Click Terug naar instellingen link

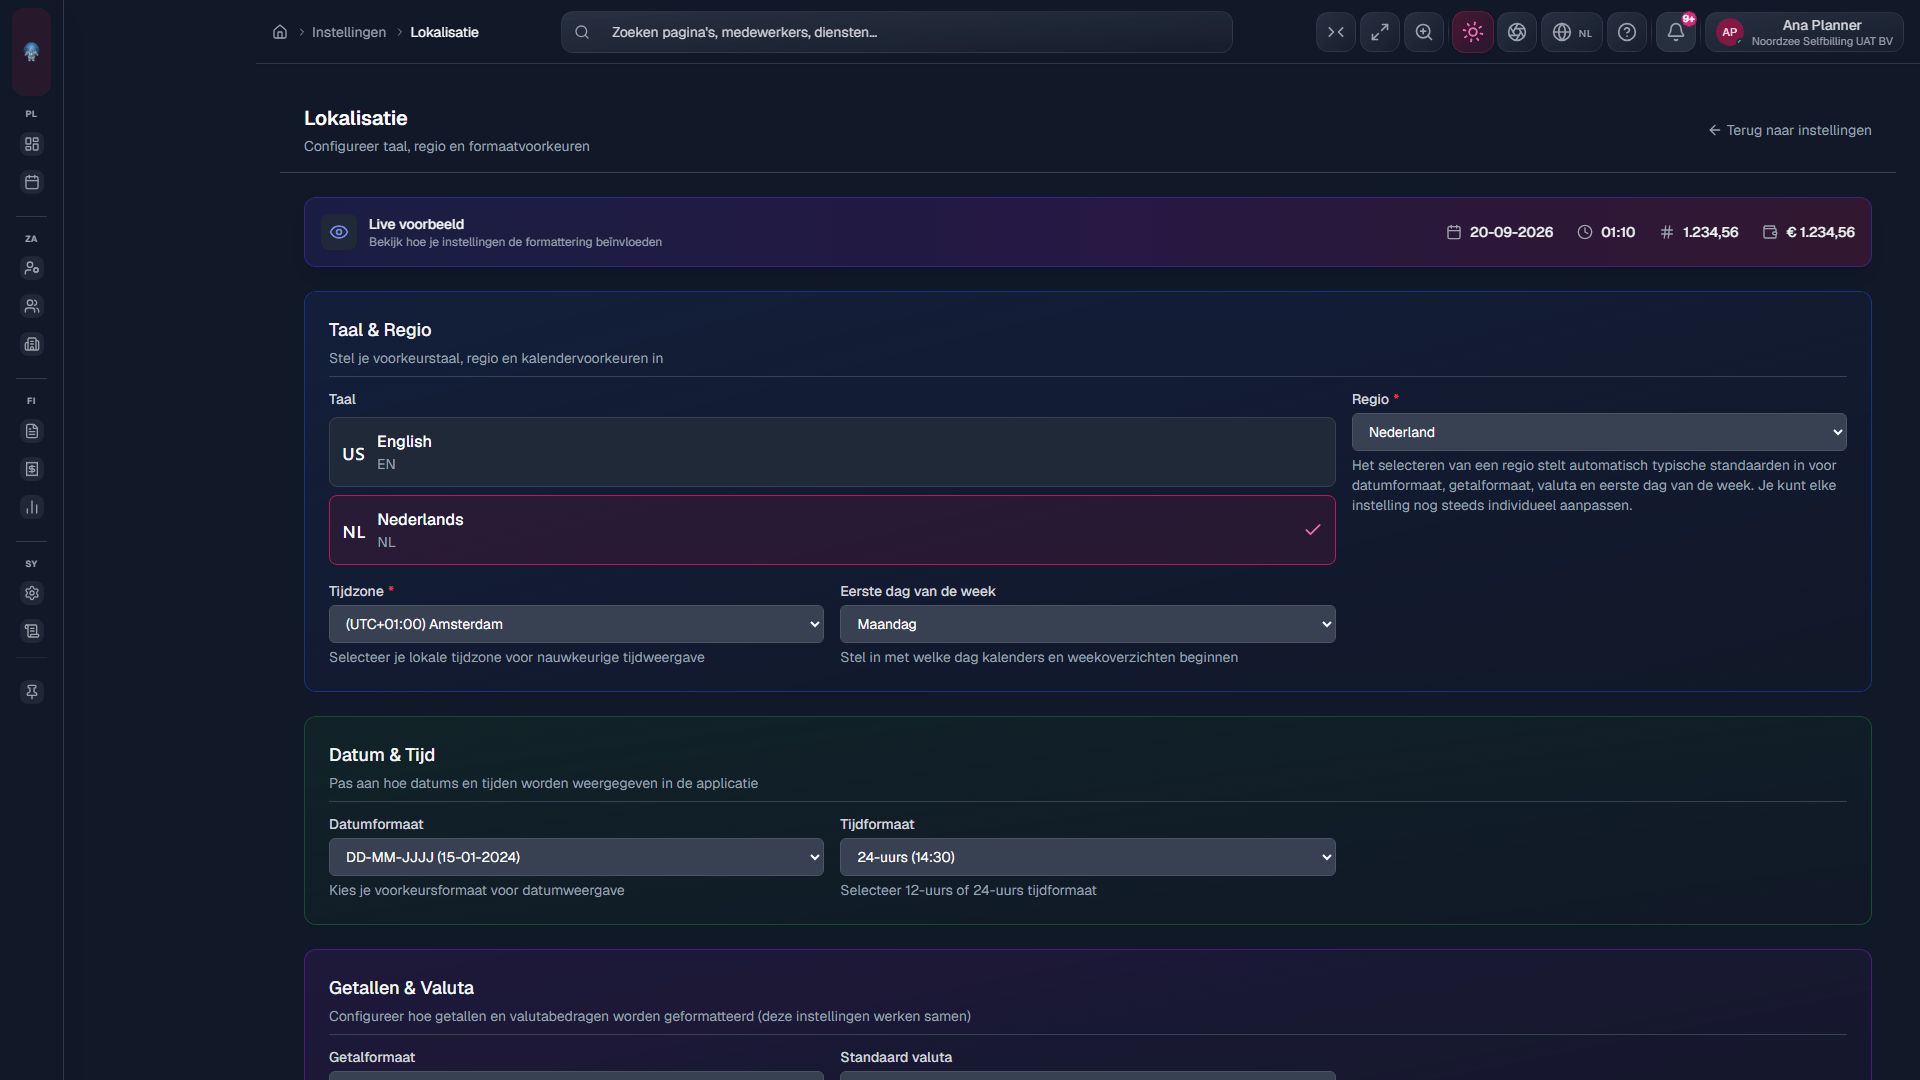click(x=1790, y=130)
